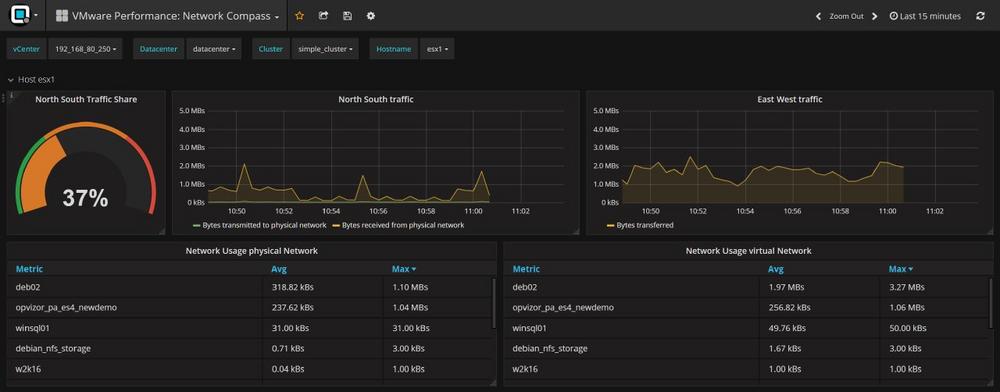Click the 237.62 kBs average value

pyautogui.click(x=292, y=307)
